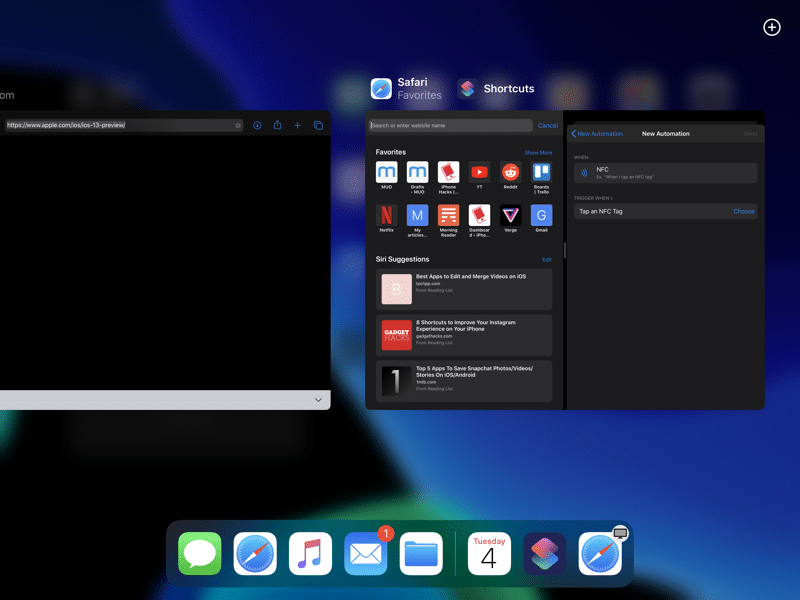Open the Netflix favorite

click(387, 215)
